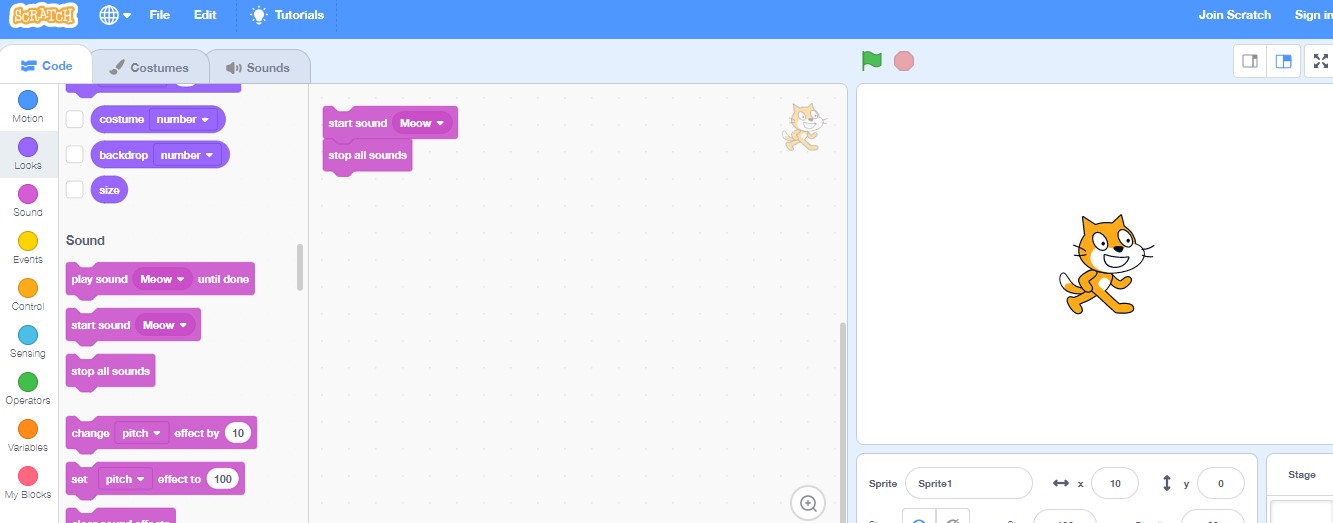Screen dimensions: 1333x523
Task: Expand pitch dropdown in change effect block
Action: click(x=142, y=433)
